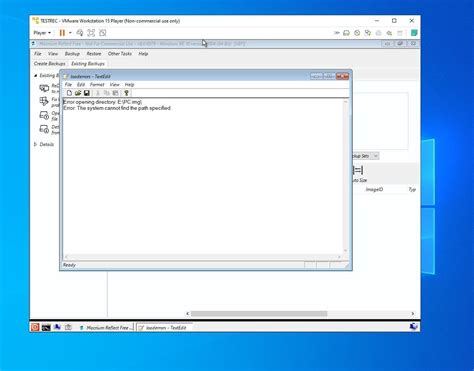Click the double-arrow icon in VMware toolbar

[x=337, y=33]
